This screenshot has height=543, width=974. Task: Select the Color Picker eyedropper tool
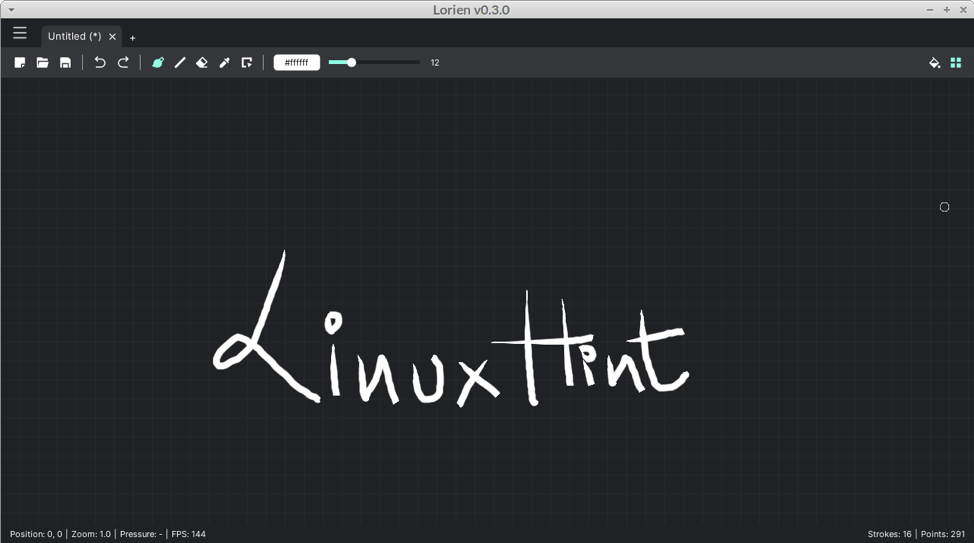224,63
